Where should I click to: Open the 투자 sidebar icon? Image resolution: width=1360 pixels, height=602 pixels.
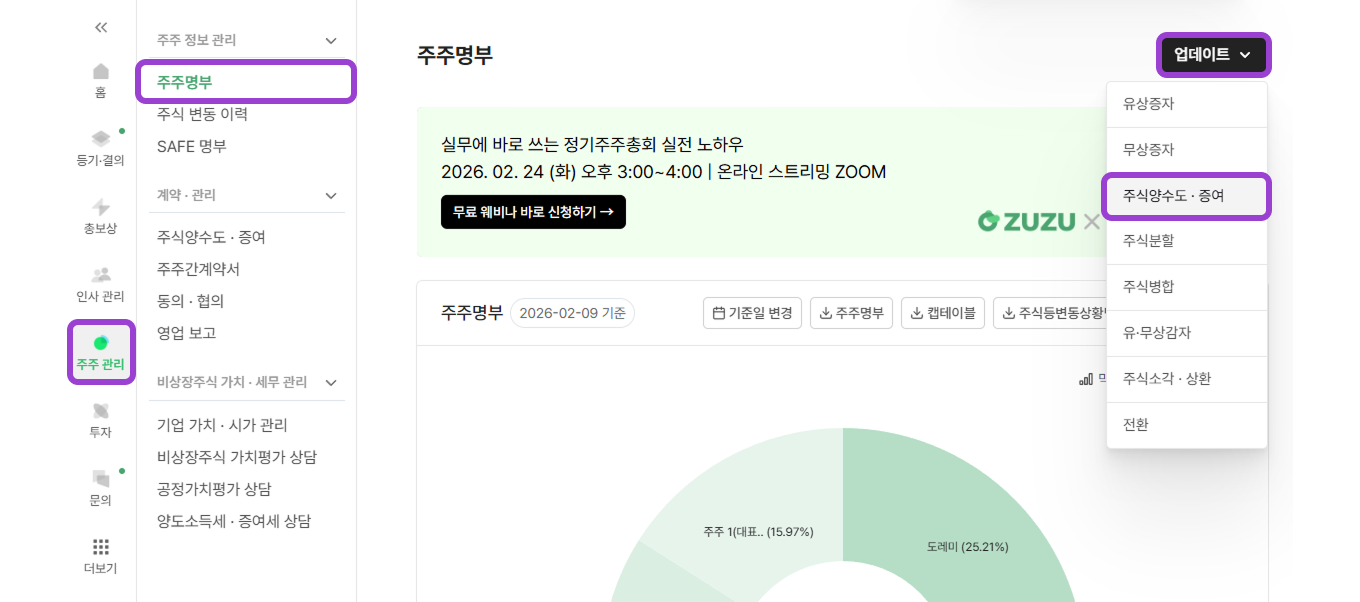point(100,410)
